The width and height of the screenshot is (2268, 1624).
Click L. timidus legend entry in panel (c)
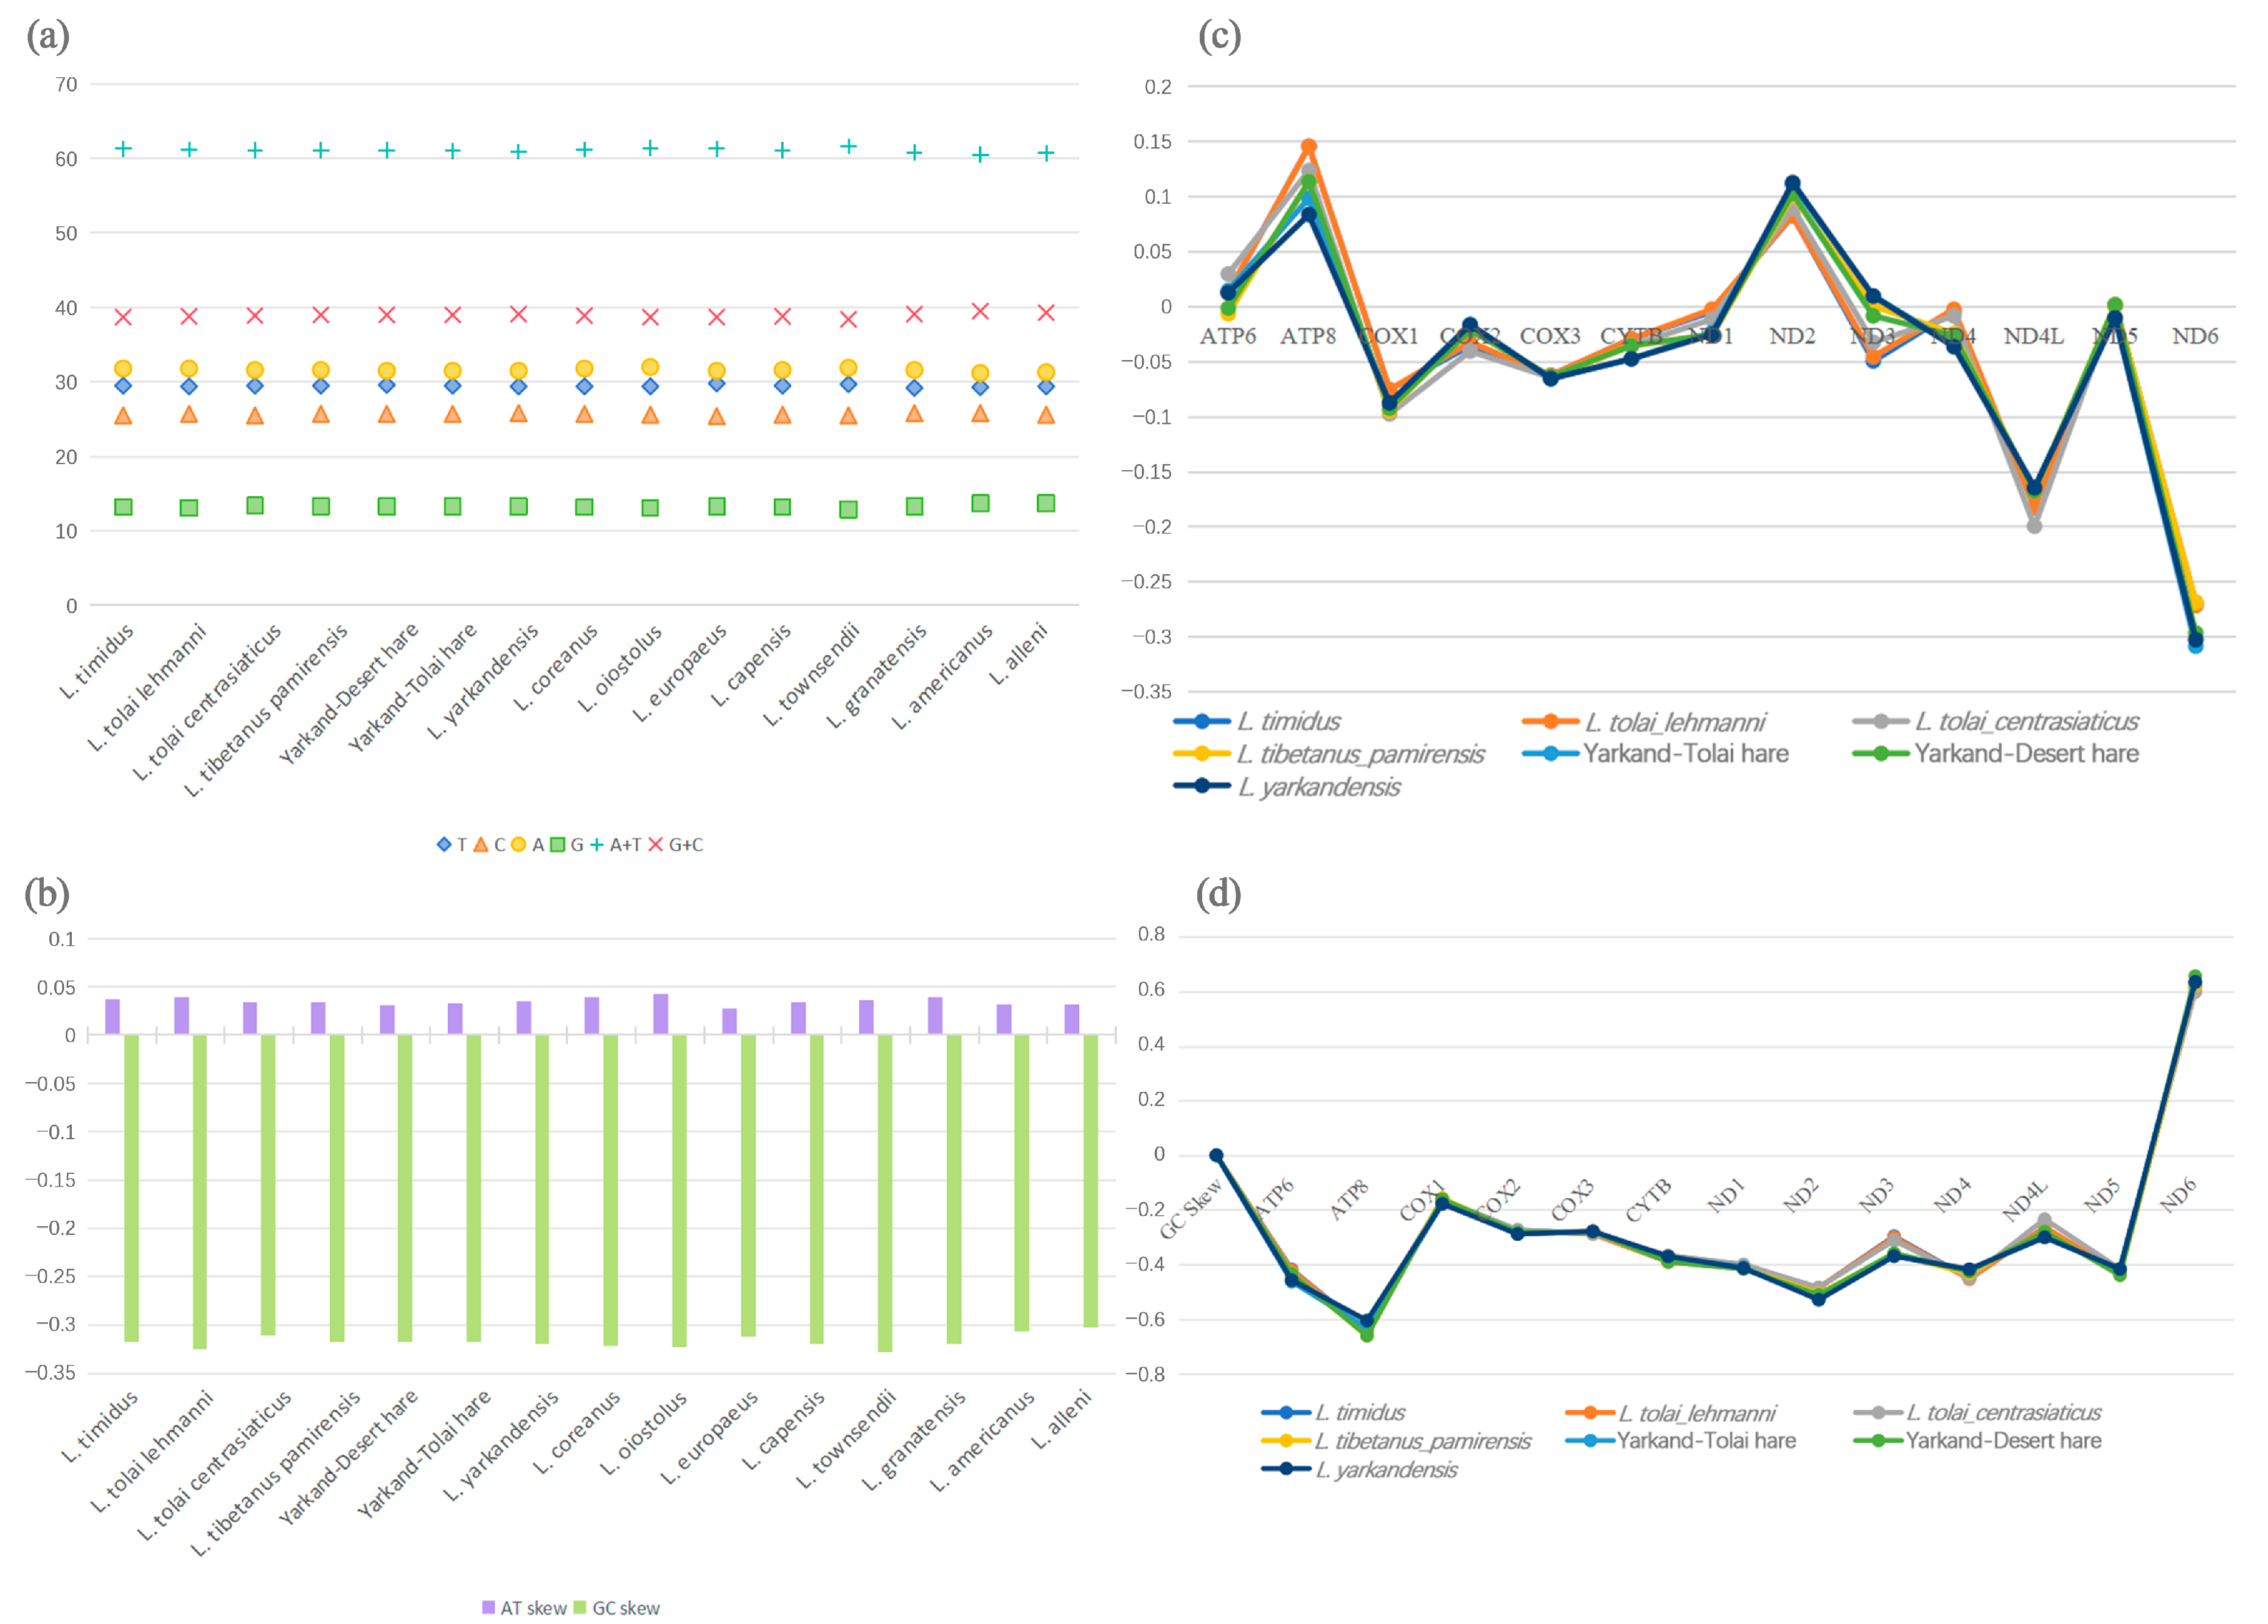pyautogui.click(x=1257, y=721)
